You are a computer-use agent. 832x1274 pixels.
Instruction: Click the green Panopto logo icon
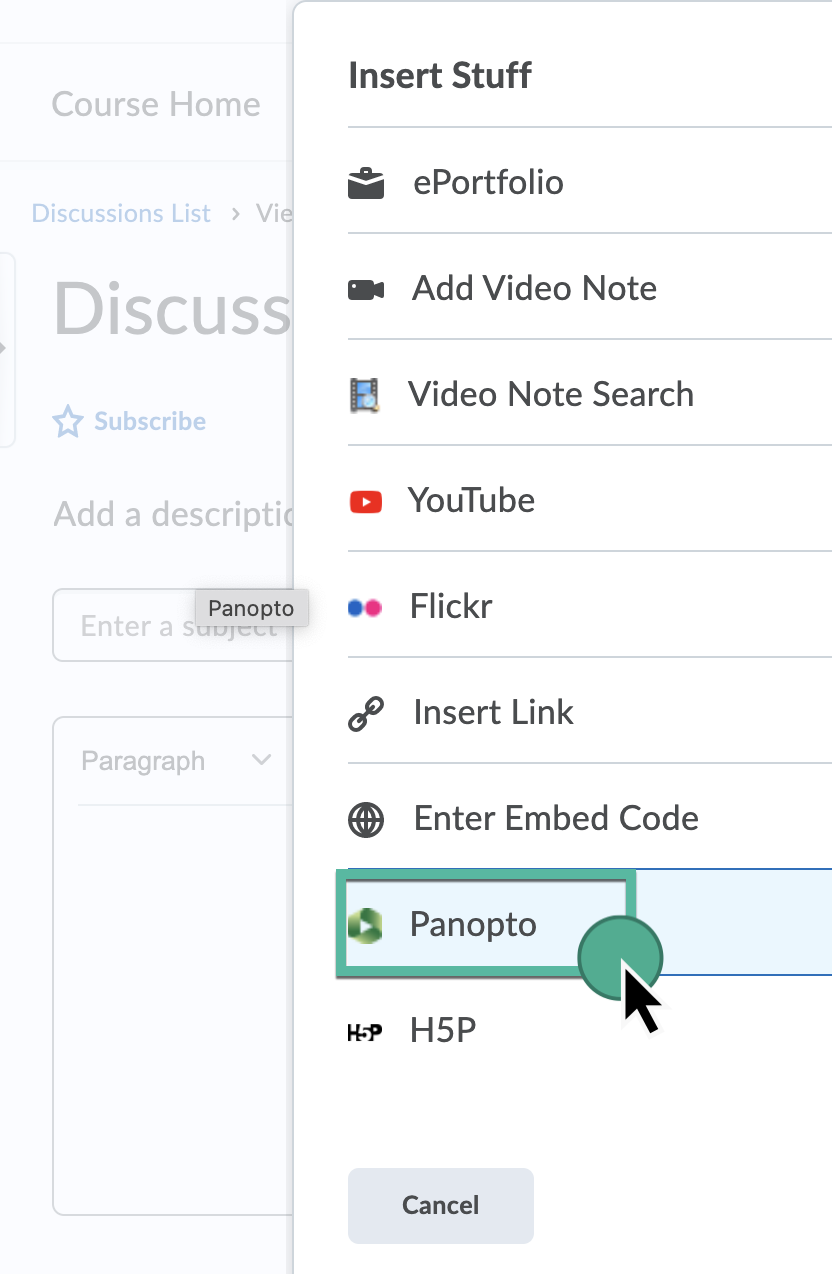(x=365, y=926)
